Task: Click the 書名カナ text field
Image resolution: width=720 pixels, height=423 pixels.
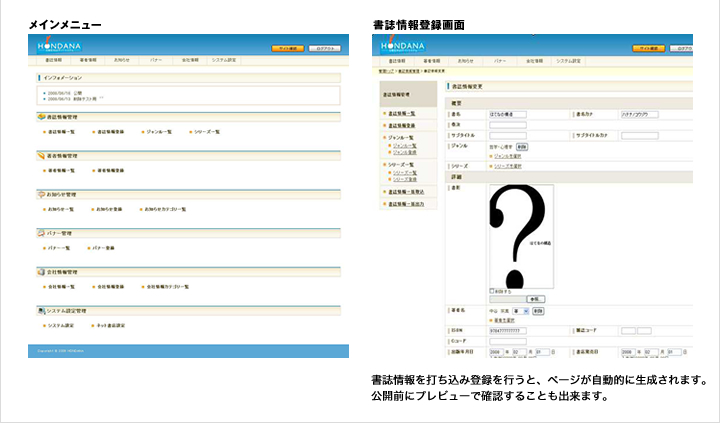Action: [640, 114]
